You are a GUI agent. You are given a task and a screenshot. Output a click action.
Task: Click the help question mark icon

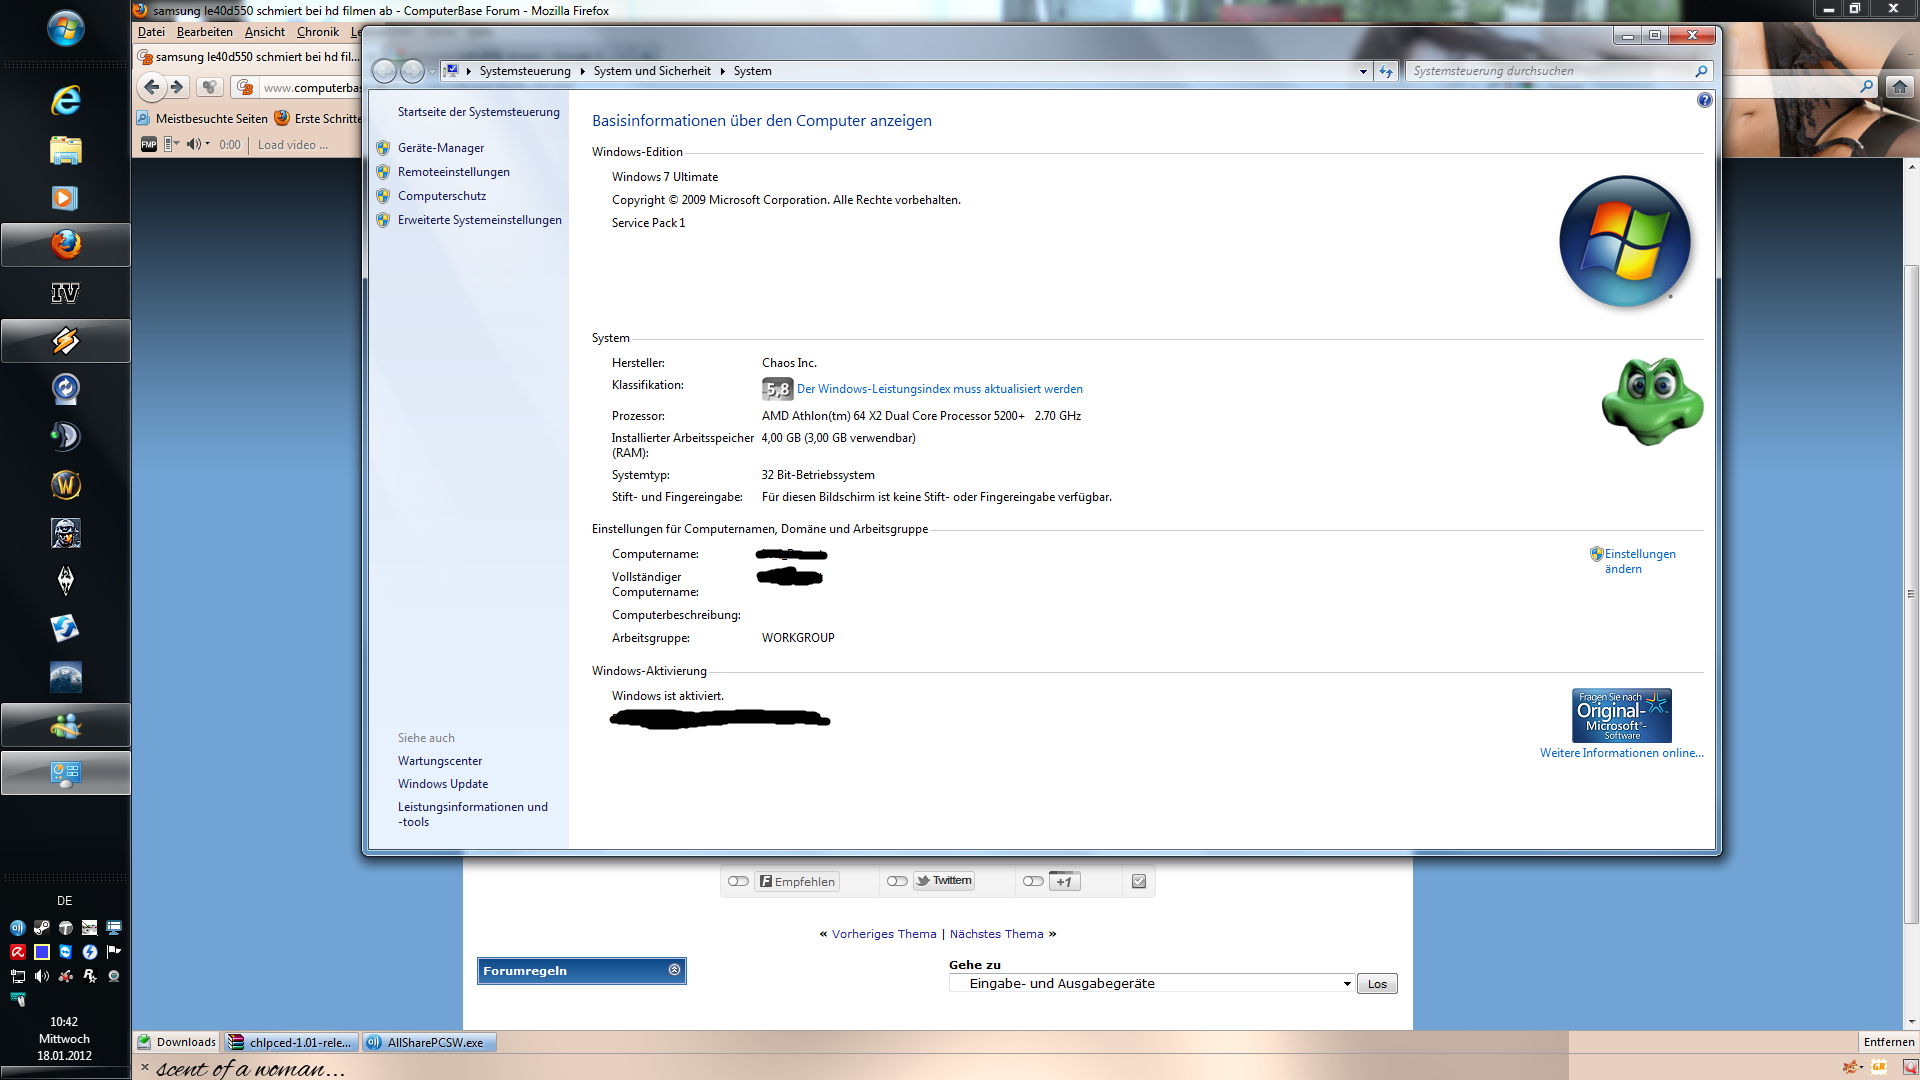tap(1704, 100)
